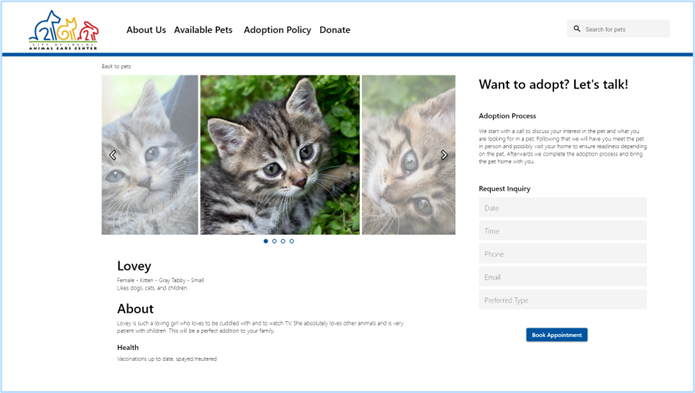695x393 pixels.
Task: Open the Donate page
Action: point(335,30)
